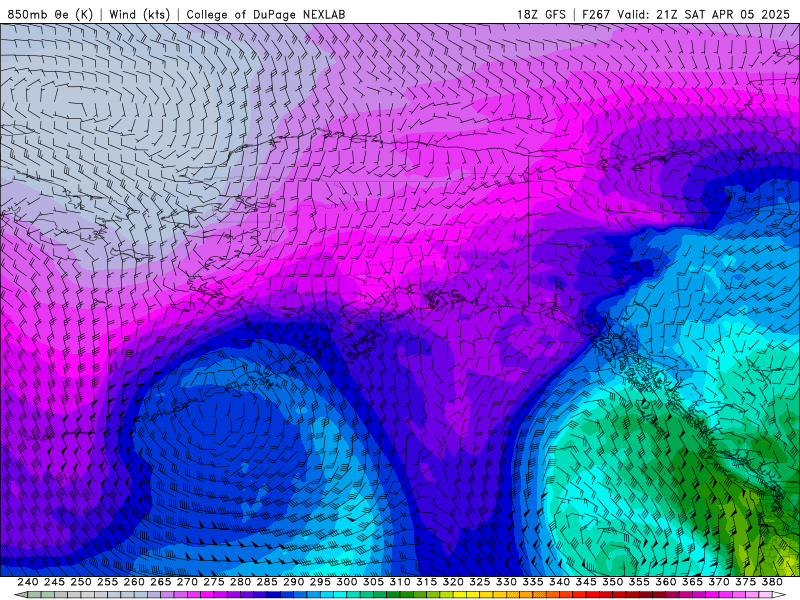
Task: Click the 300 value on the color scale
Action: [x=346, y=582]
